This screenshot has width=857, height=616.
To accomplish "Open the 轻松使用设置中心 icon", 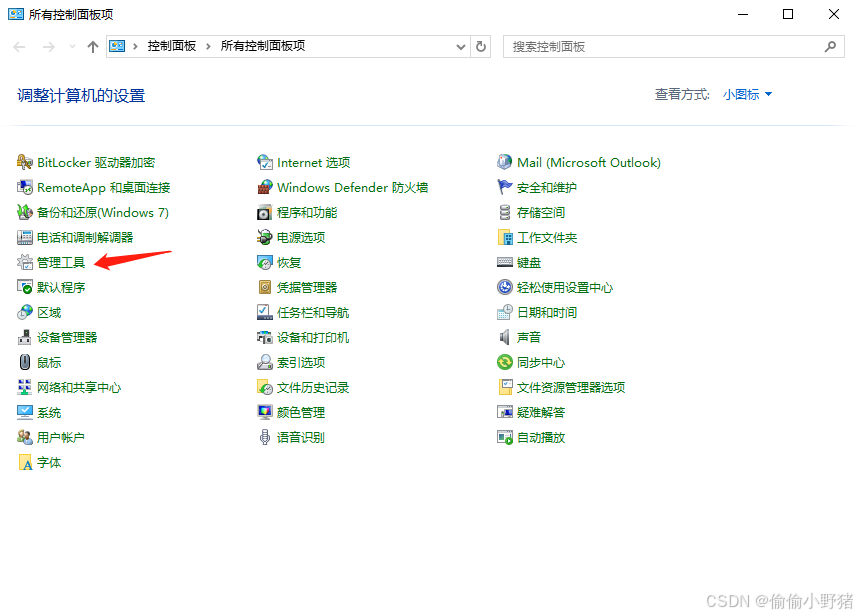I will tap(504, 287).
